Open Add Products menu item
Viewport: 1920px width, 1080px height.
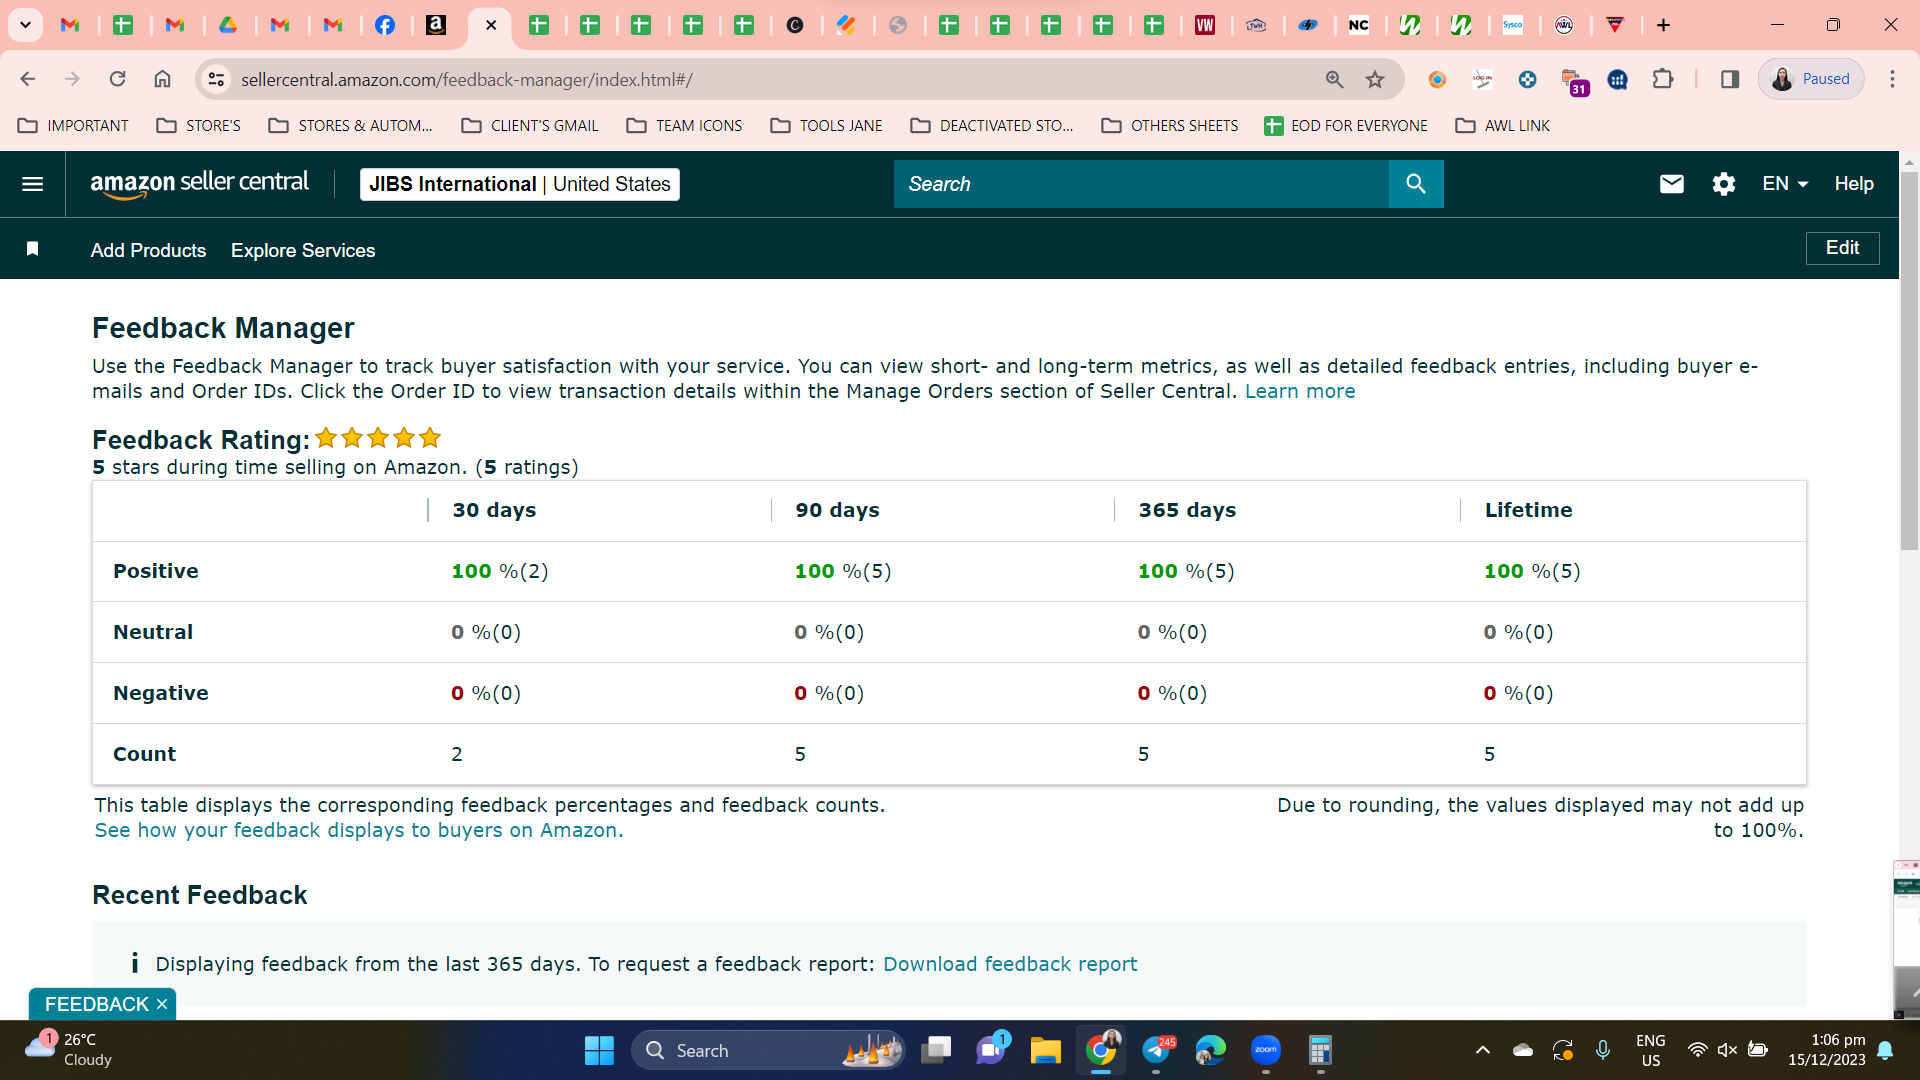148,250
